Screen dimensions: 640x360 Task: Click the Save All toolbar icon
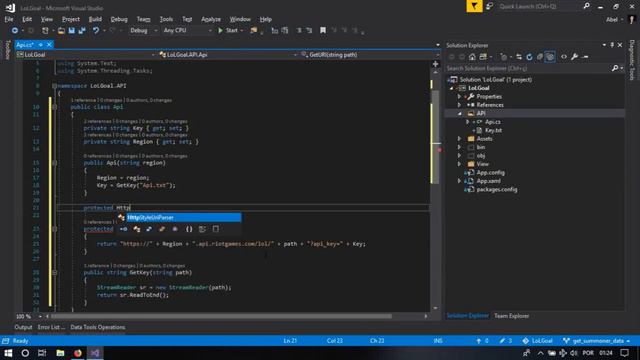pos(82,31)
